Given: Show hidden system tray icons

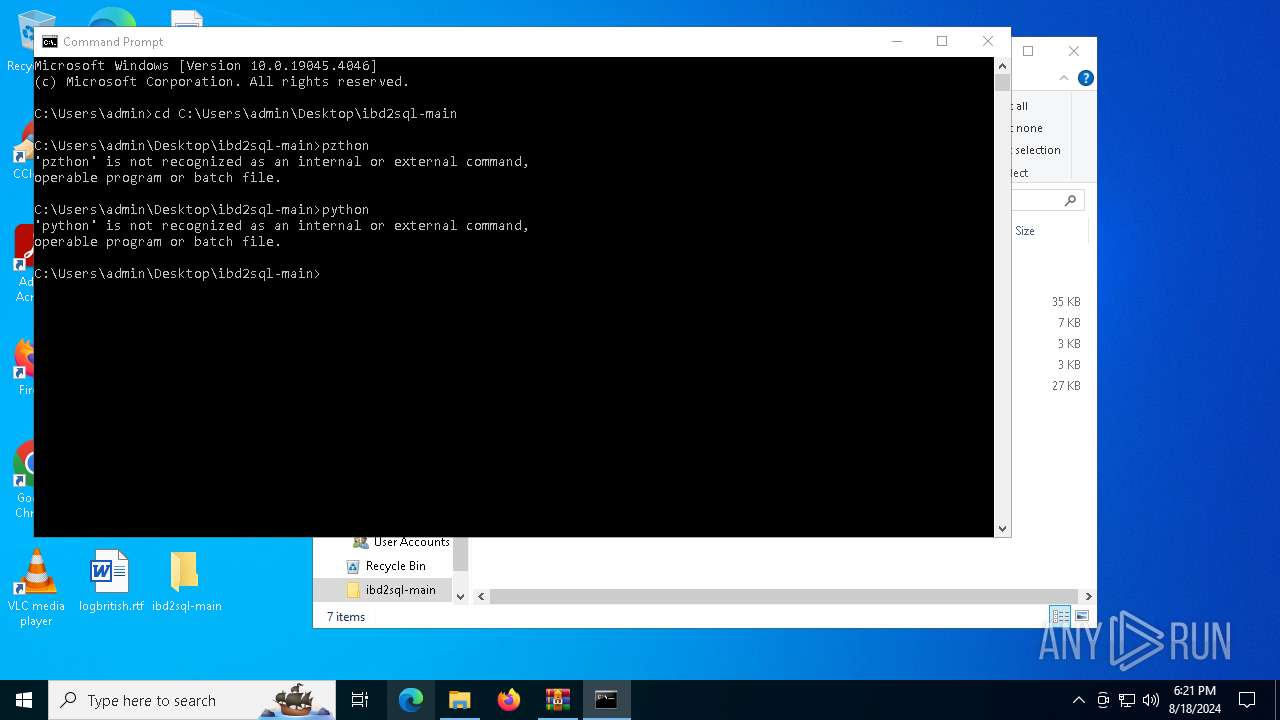Looking at the screenshot, I should [1078, 700].
